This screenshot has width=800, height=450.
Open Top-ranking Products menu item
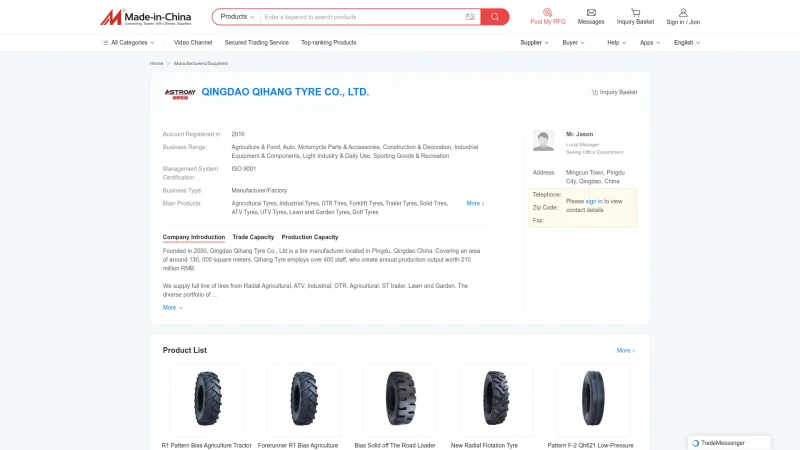[x=329, y=43]
